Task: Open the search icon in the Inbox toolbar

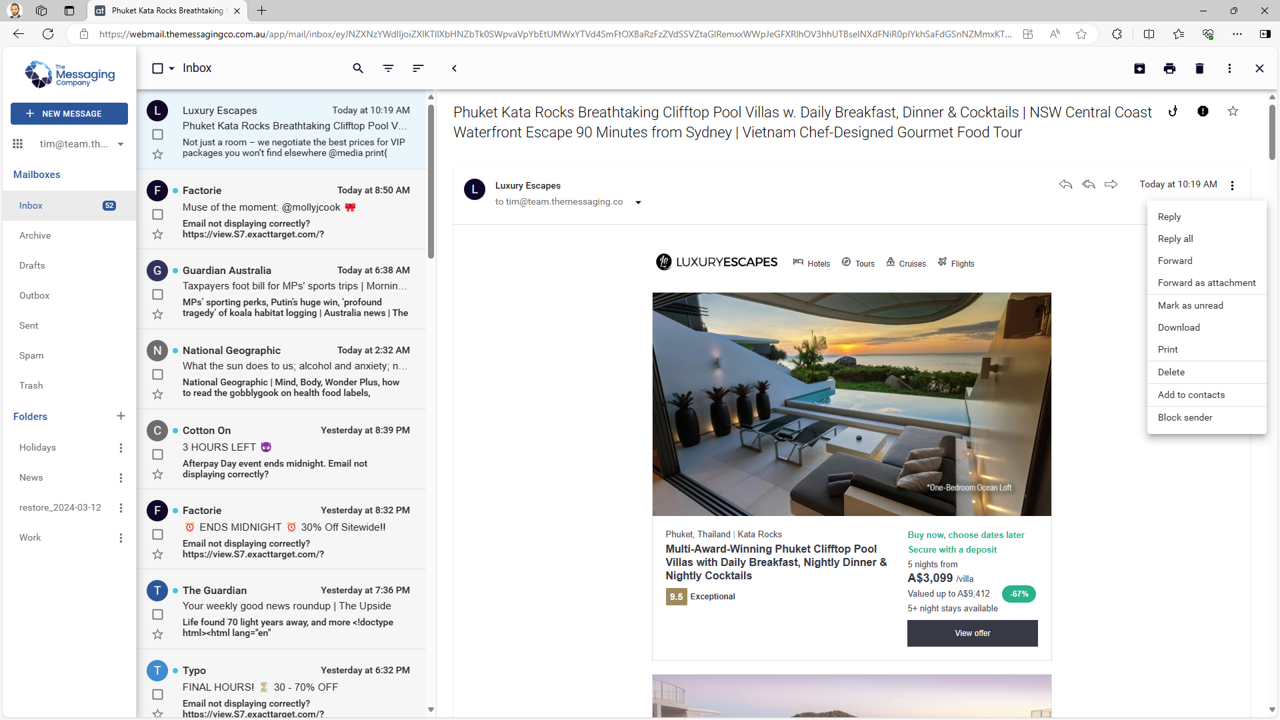Action: (x=358, y=69)
